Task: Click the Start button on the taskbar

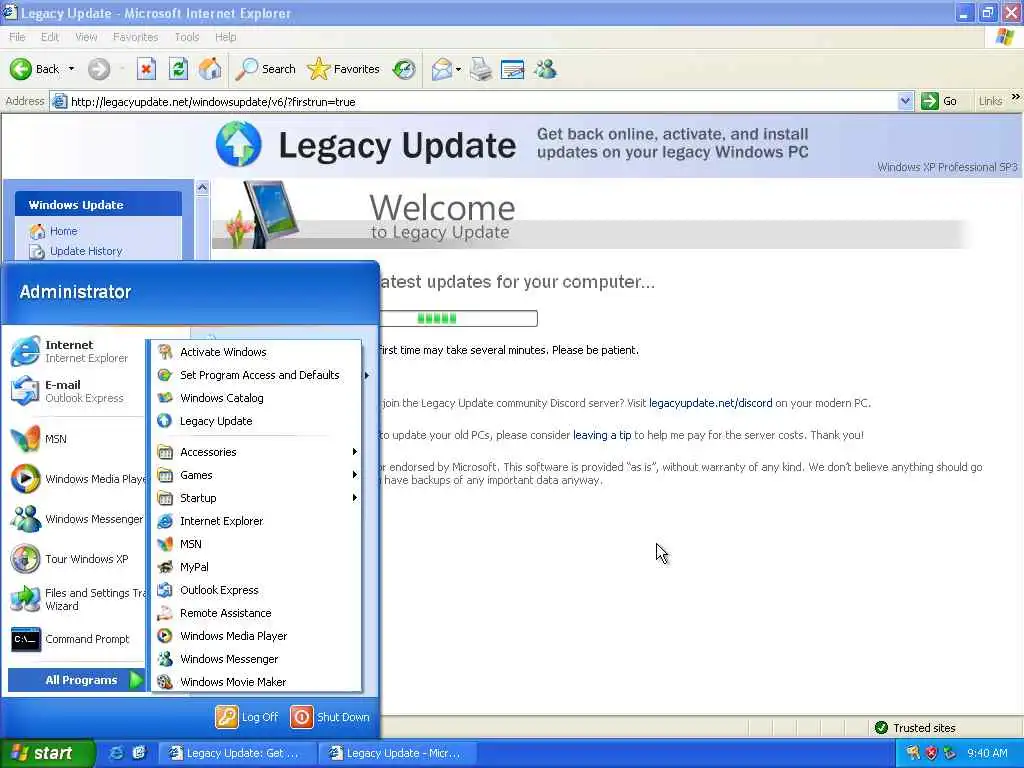Action: pos(47,753)
